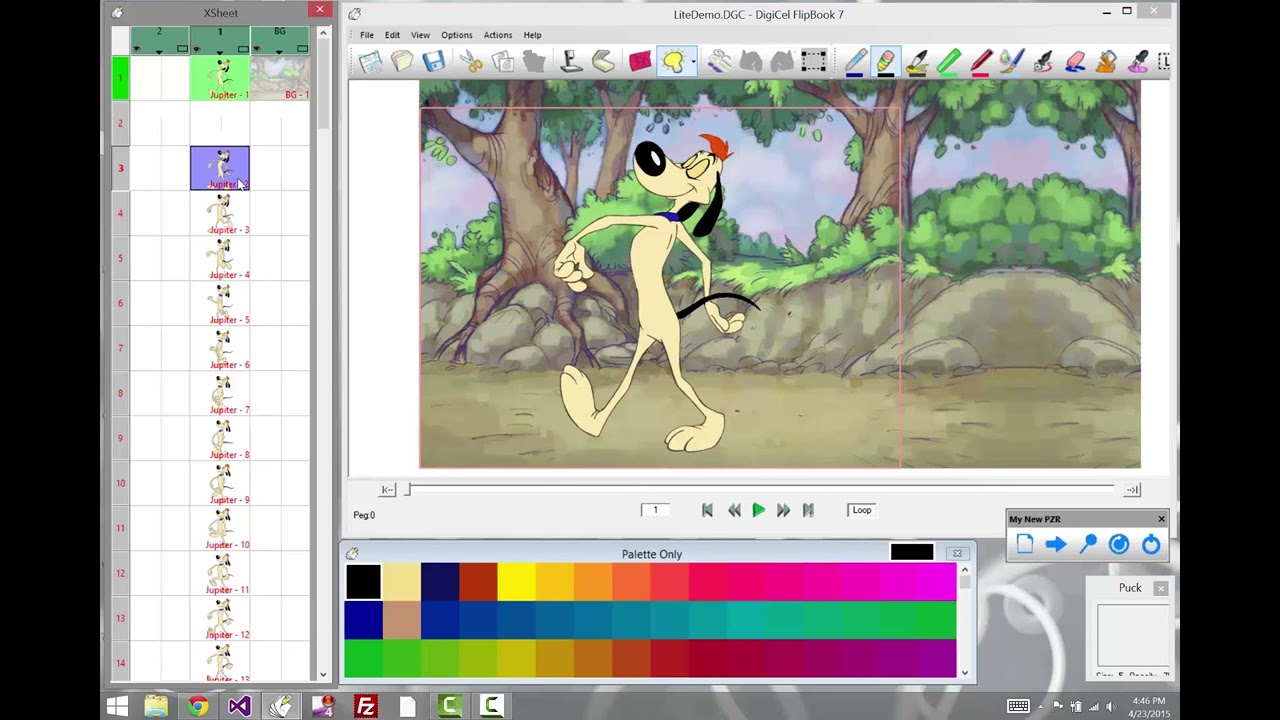Viewport: 1280px width, 720px height.
Task: Toggle the yellow light bulb light table icon
Action: click(672, 62)
